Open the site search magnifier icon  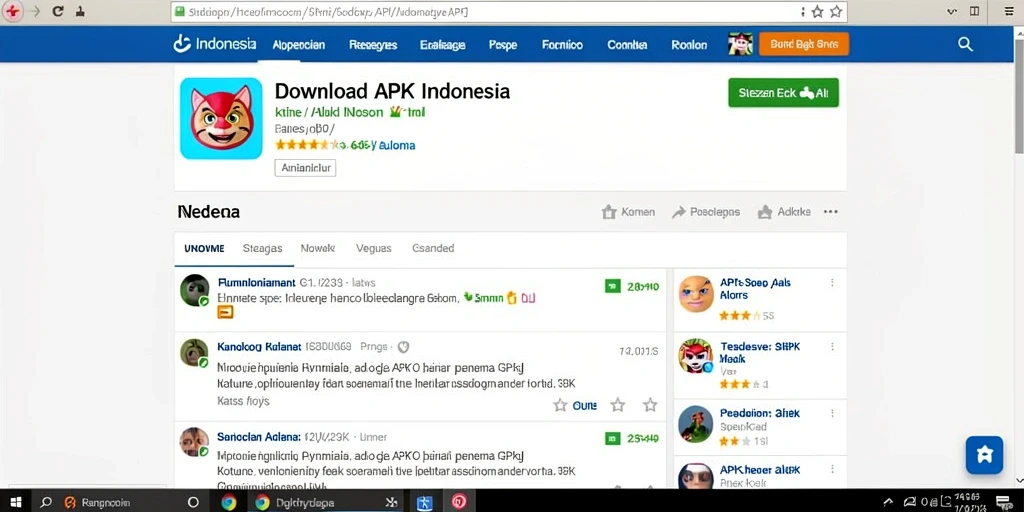tap(965, 44)
